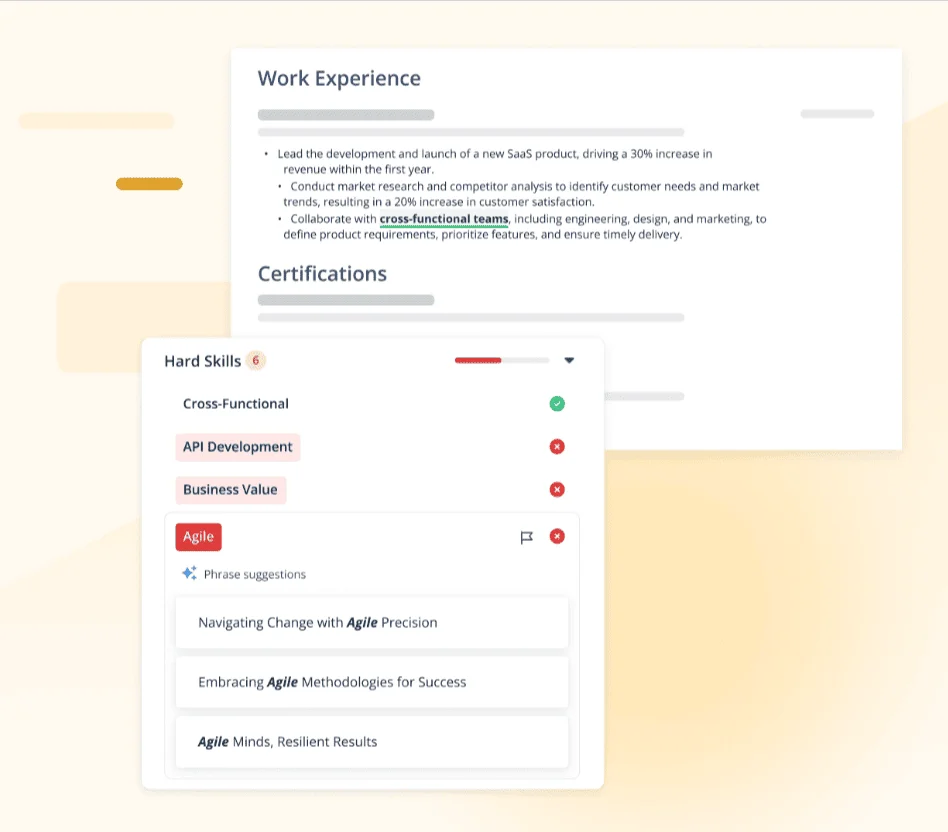Viewport: 948px width, 832px height.
Task: Click the red X icon beside Business Value
Action: (x=557, y=489)
